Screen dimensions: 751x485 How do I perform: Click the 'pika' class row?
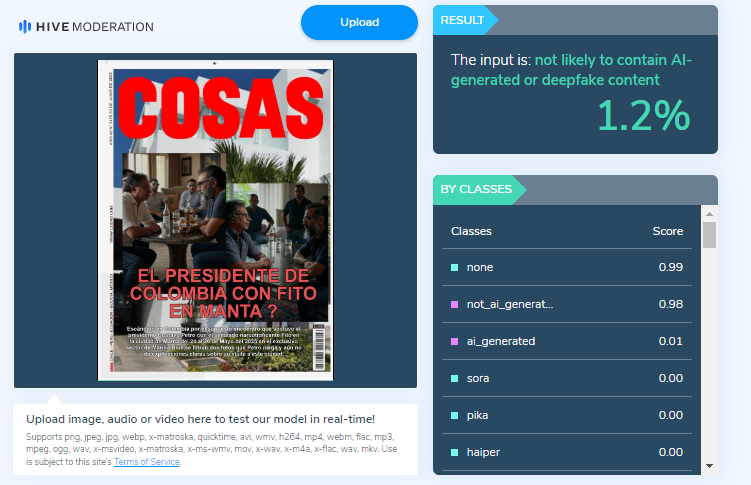567,415
